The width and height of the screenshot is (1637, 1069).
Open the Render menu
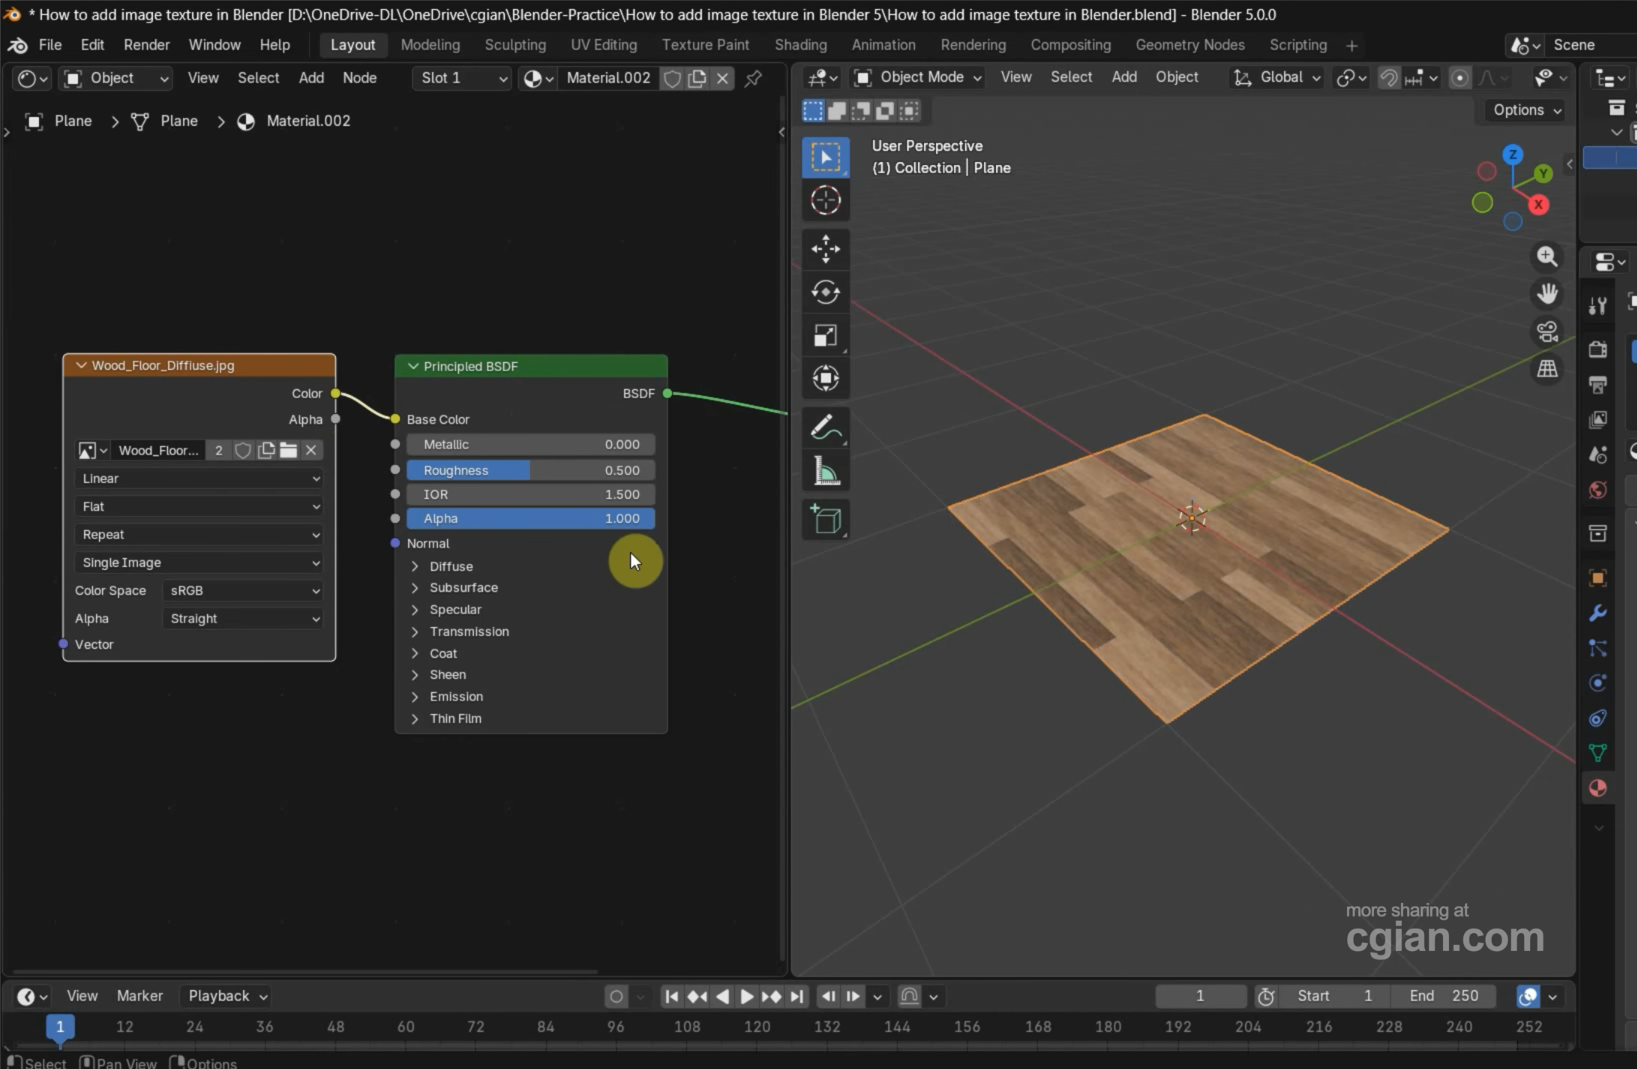pyautogui.click(x=146, y=45)
